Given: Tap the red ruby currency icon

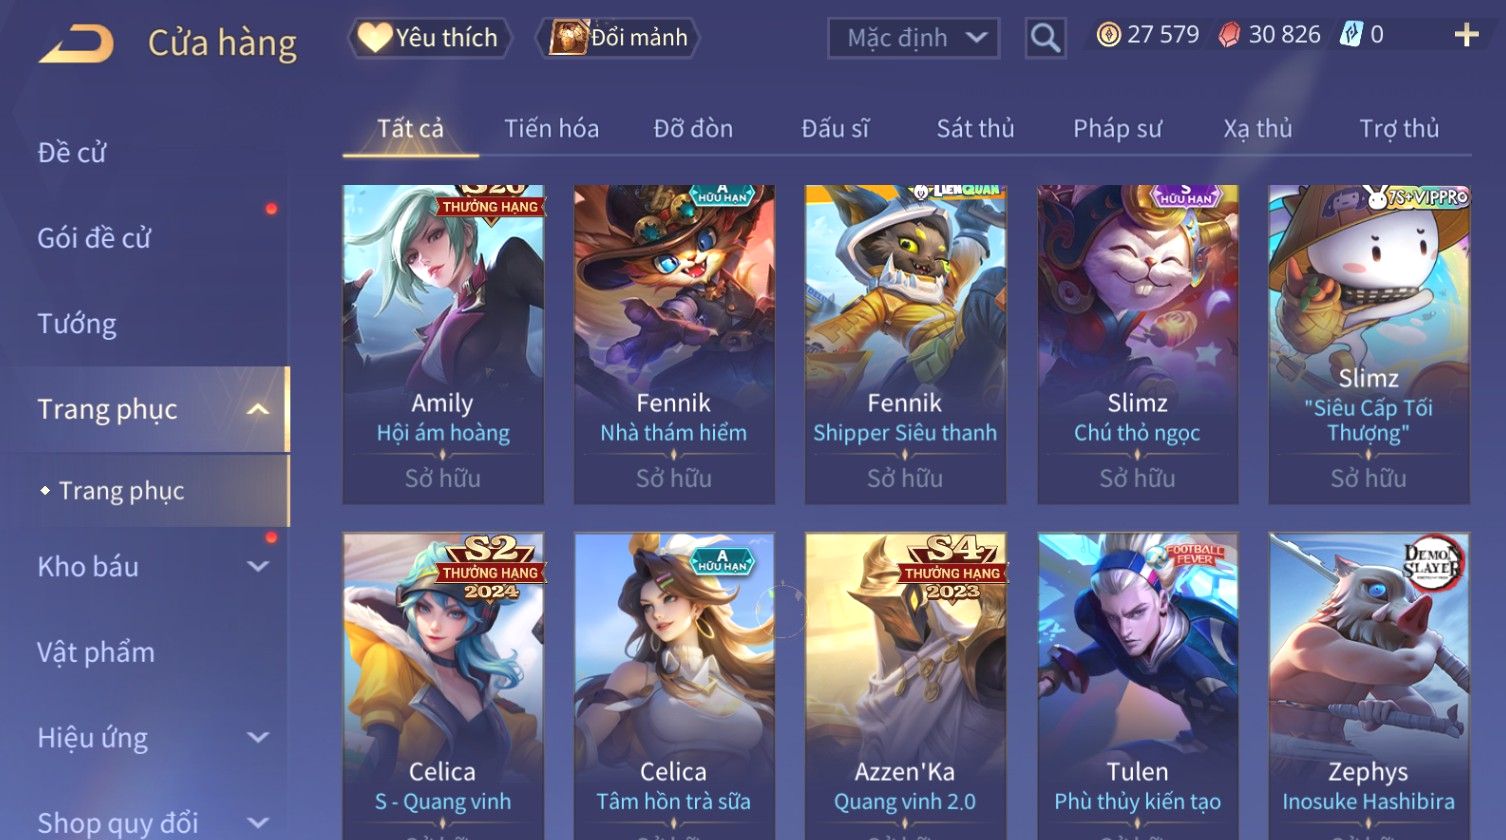Looking at the screenshot, I should [x=1229, y=36].
